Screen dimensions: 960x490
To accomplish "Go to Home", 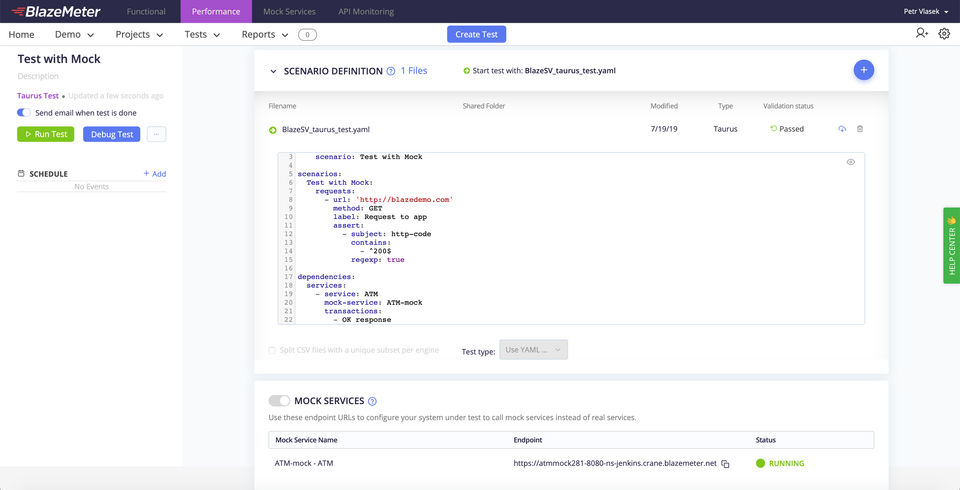I will point(21,34).
